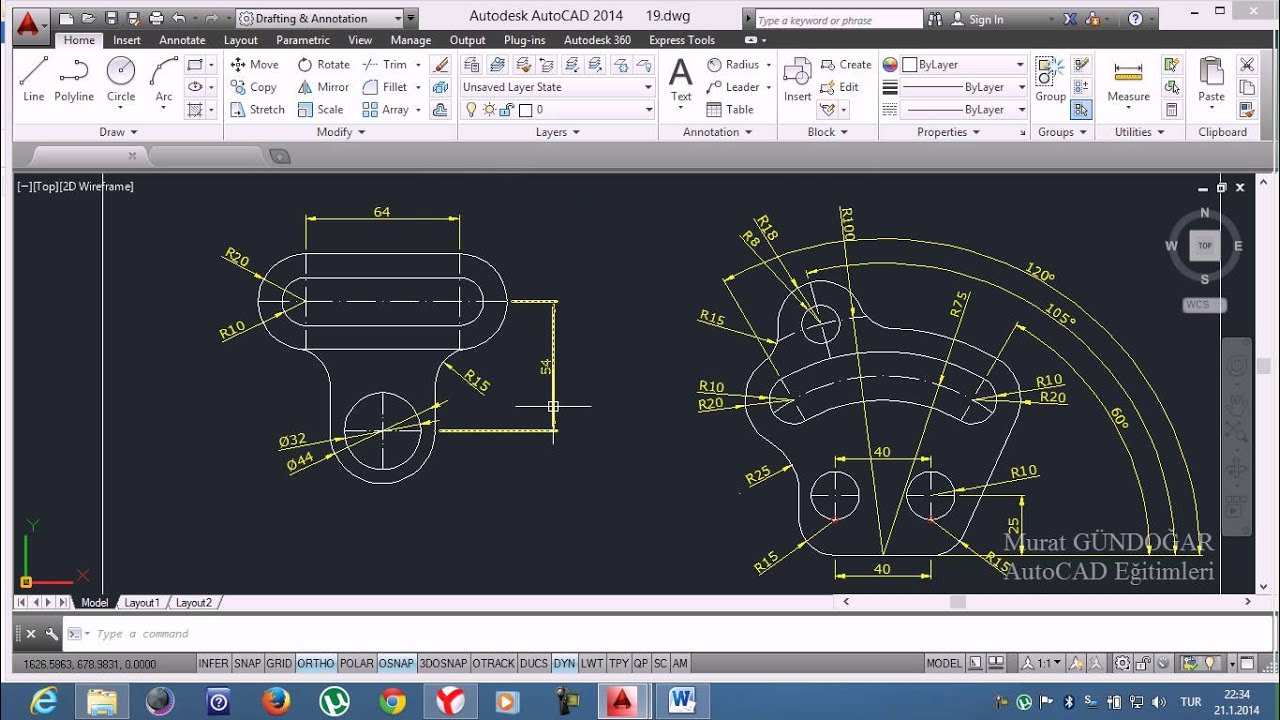Disable DYN dynamic input toggle

(x=564, y=663)
